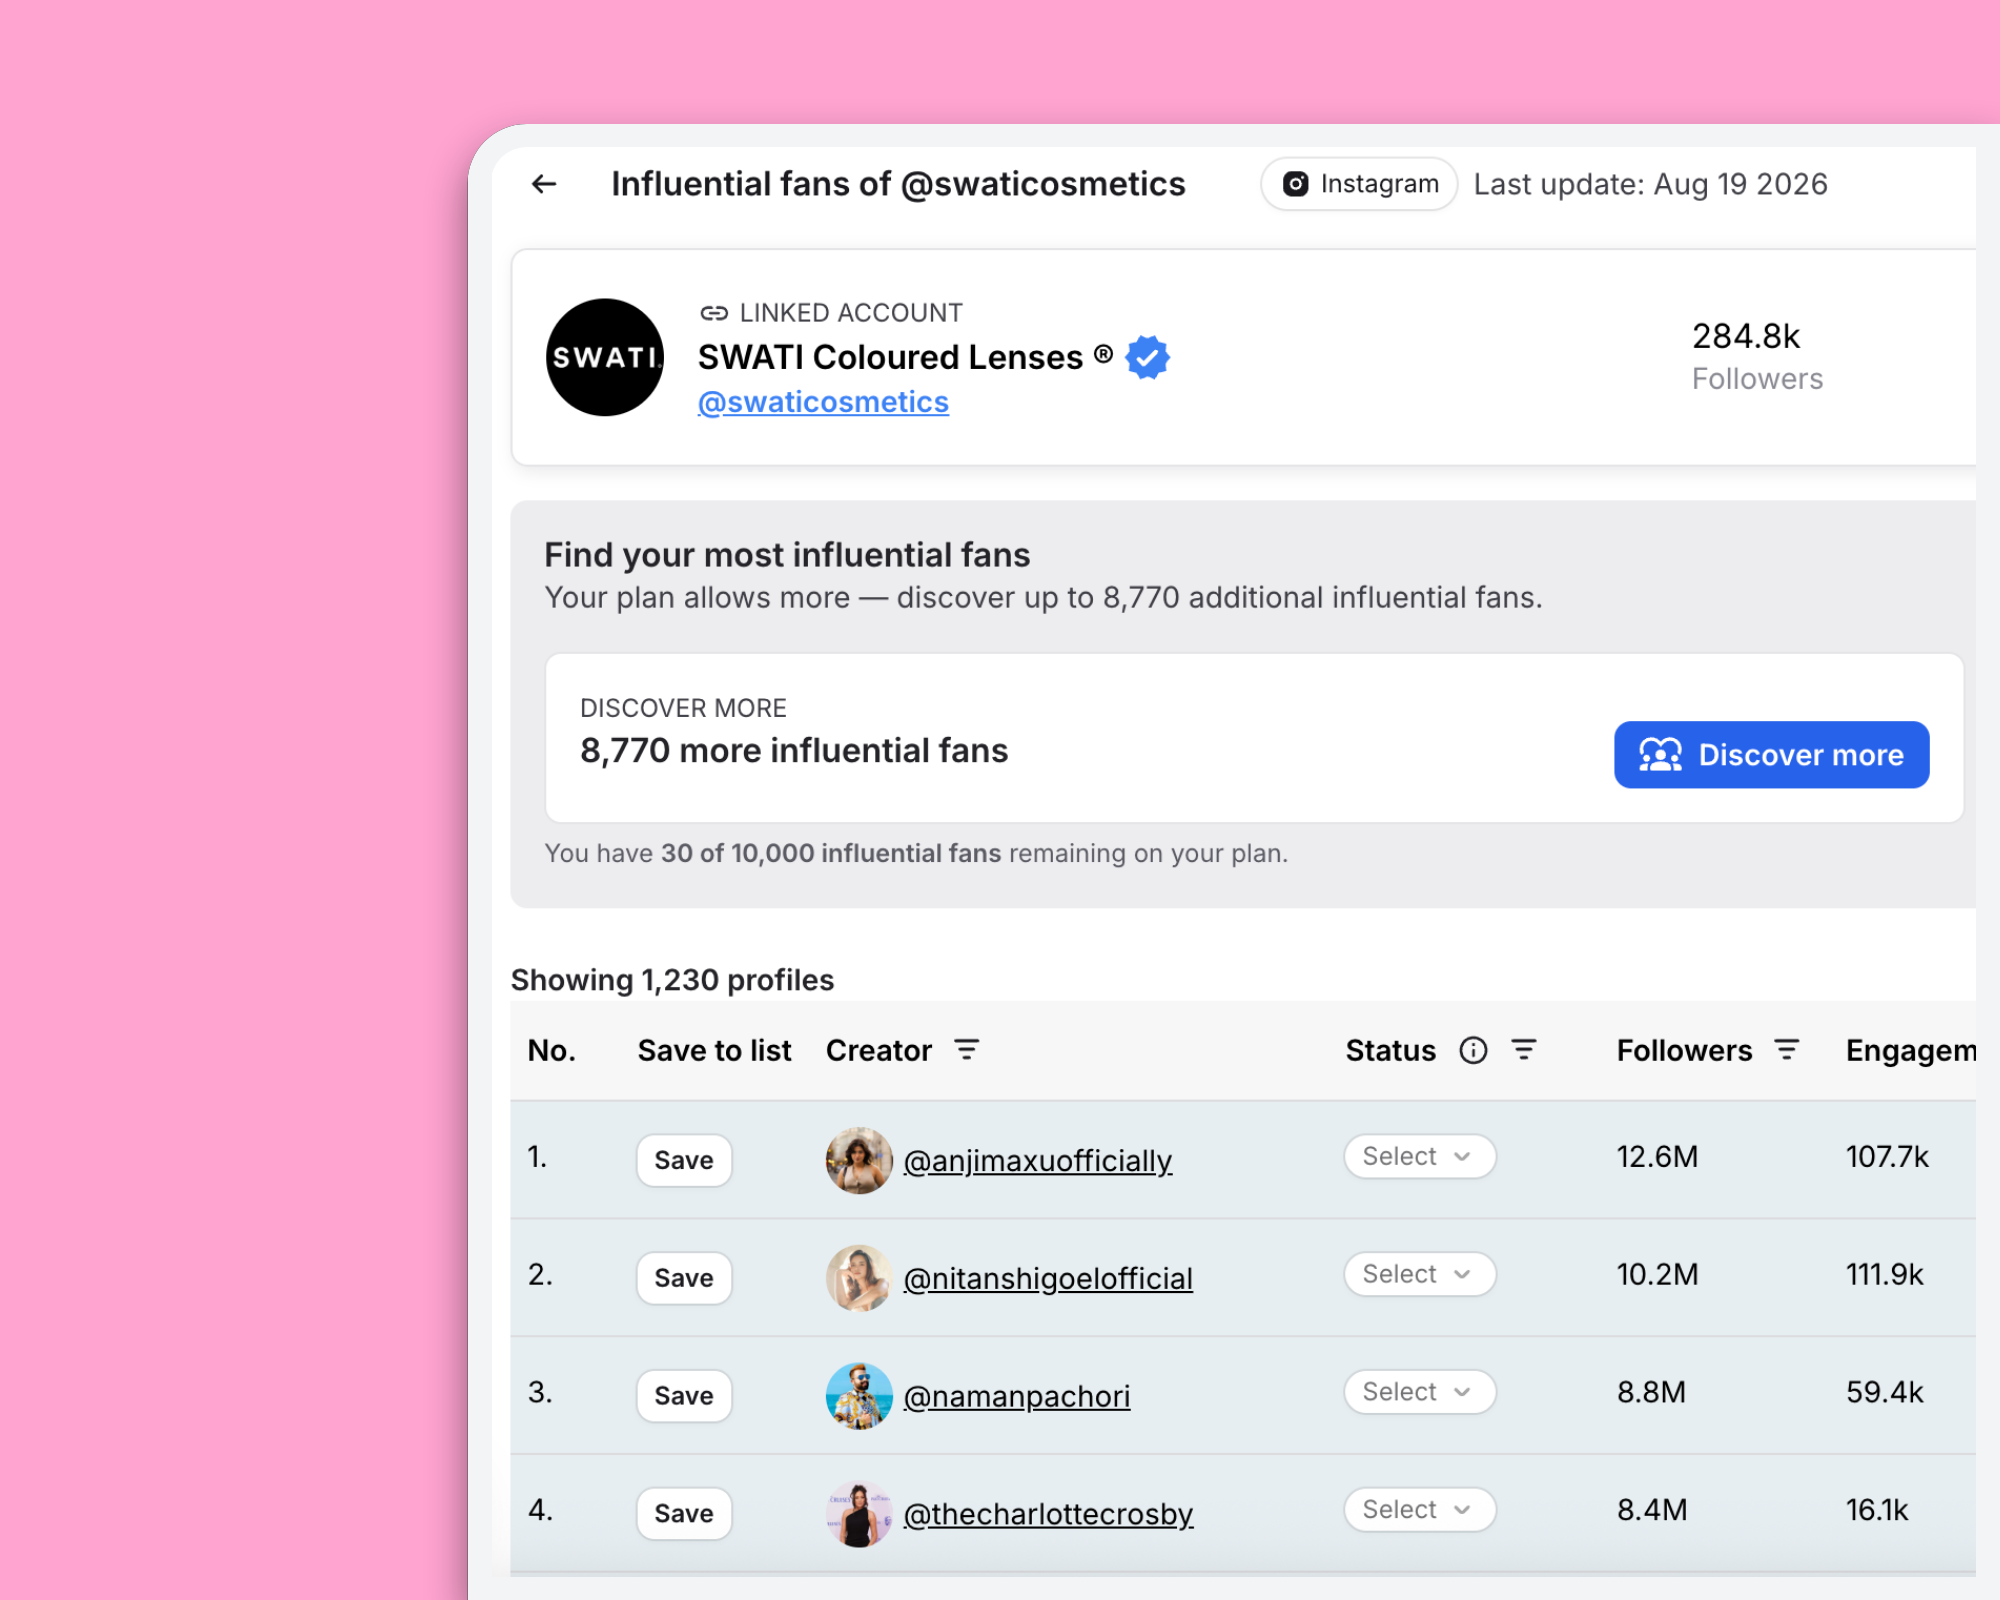Click the '8,770 more influential fans' text
This screenshot has width=2000, height=1600.
tap(794, 751)
